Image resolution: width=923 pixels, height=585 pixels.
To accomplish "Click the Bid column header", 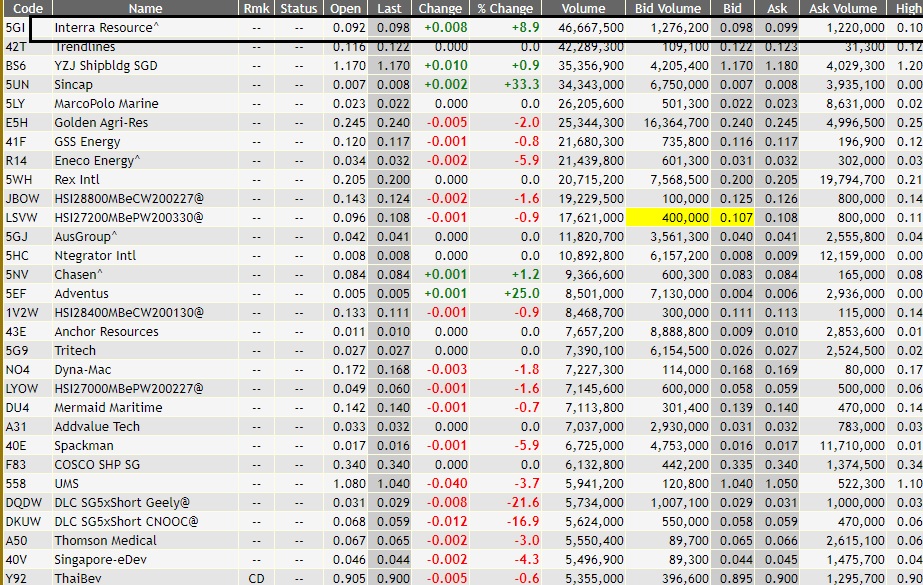I will (x=732, y=8).
